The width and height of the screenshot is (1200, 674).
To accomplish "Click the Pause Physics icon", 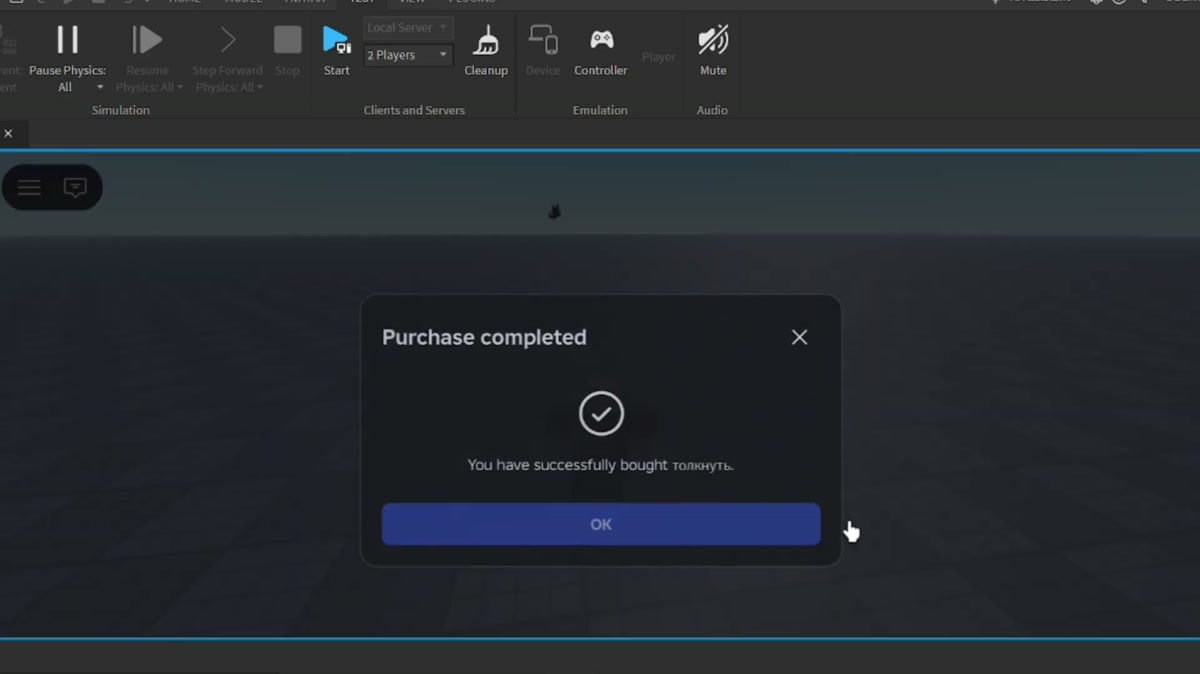I will [x=67, y=40].
